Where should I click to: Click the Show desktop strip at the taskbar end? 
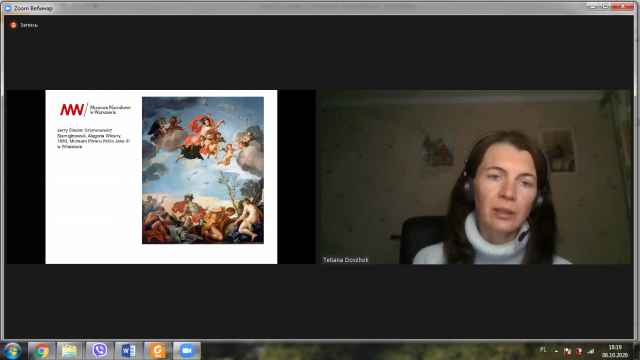[x=636, y=351]
